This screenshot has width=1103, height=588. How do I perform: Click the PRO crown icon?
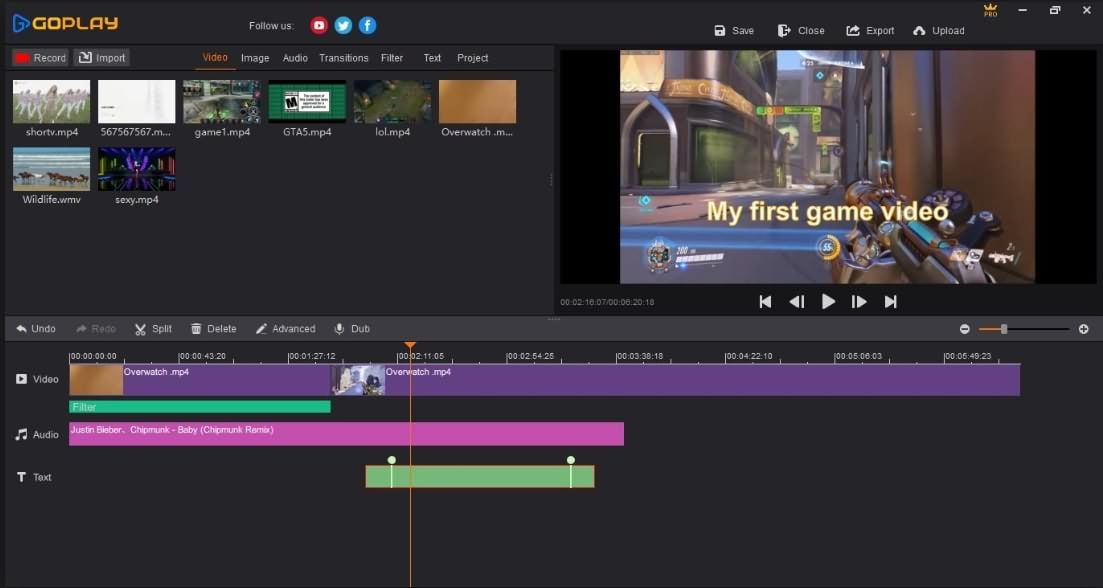pyautogui.click(x=990, y=11)
